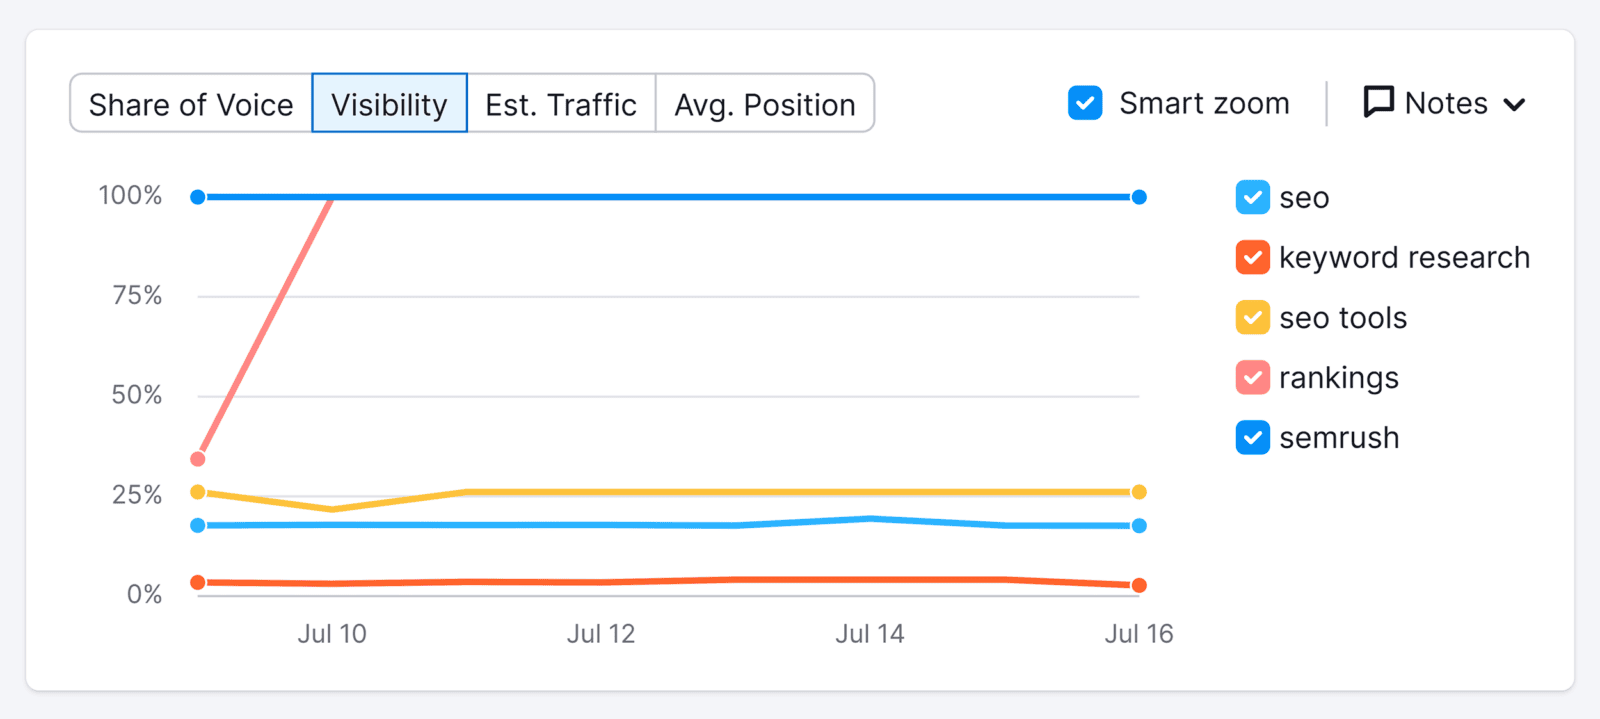Open the Est. Traffic tab

pos(561,103)
